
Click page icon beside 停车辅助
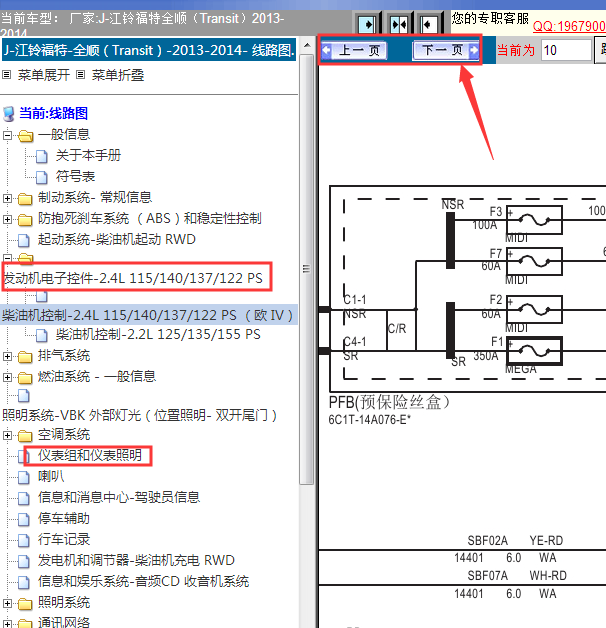click(24, 519)
